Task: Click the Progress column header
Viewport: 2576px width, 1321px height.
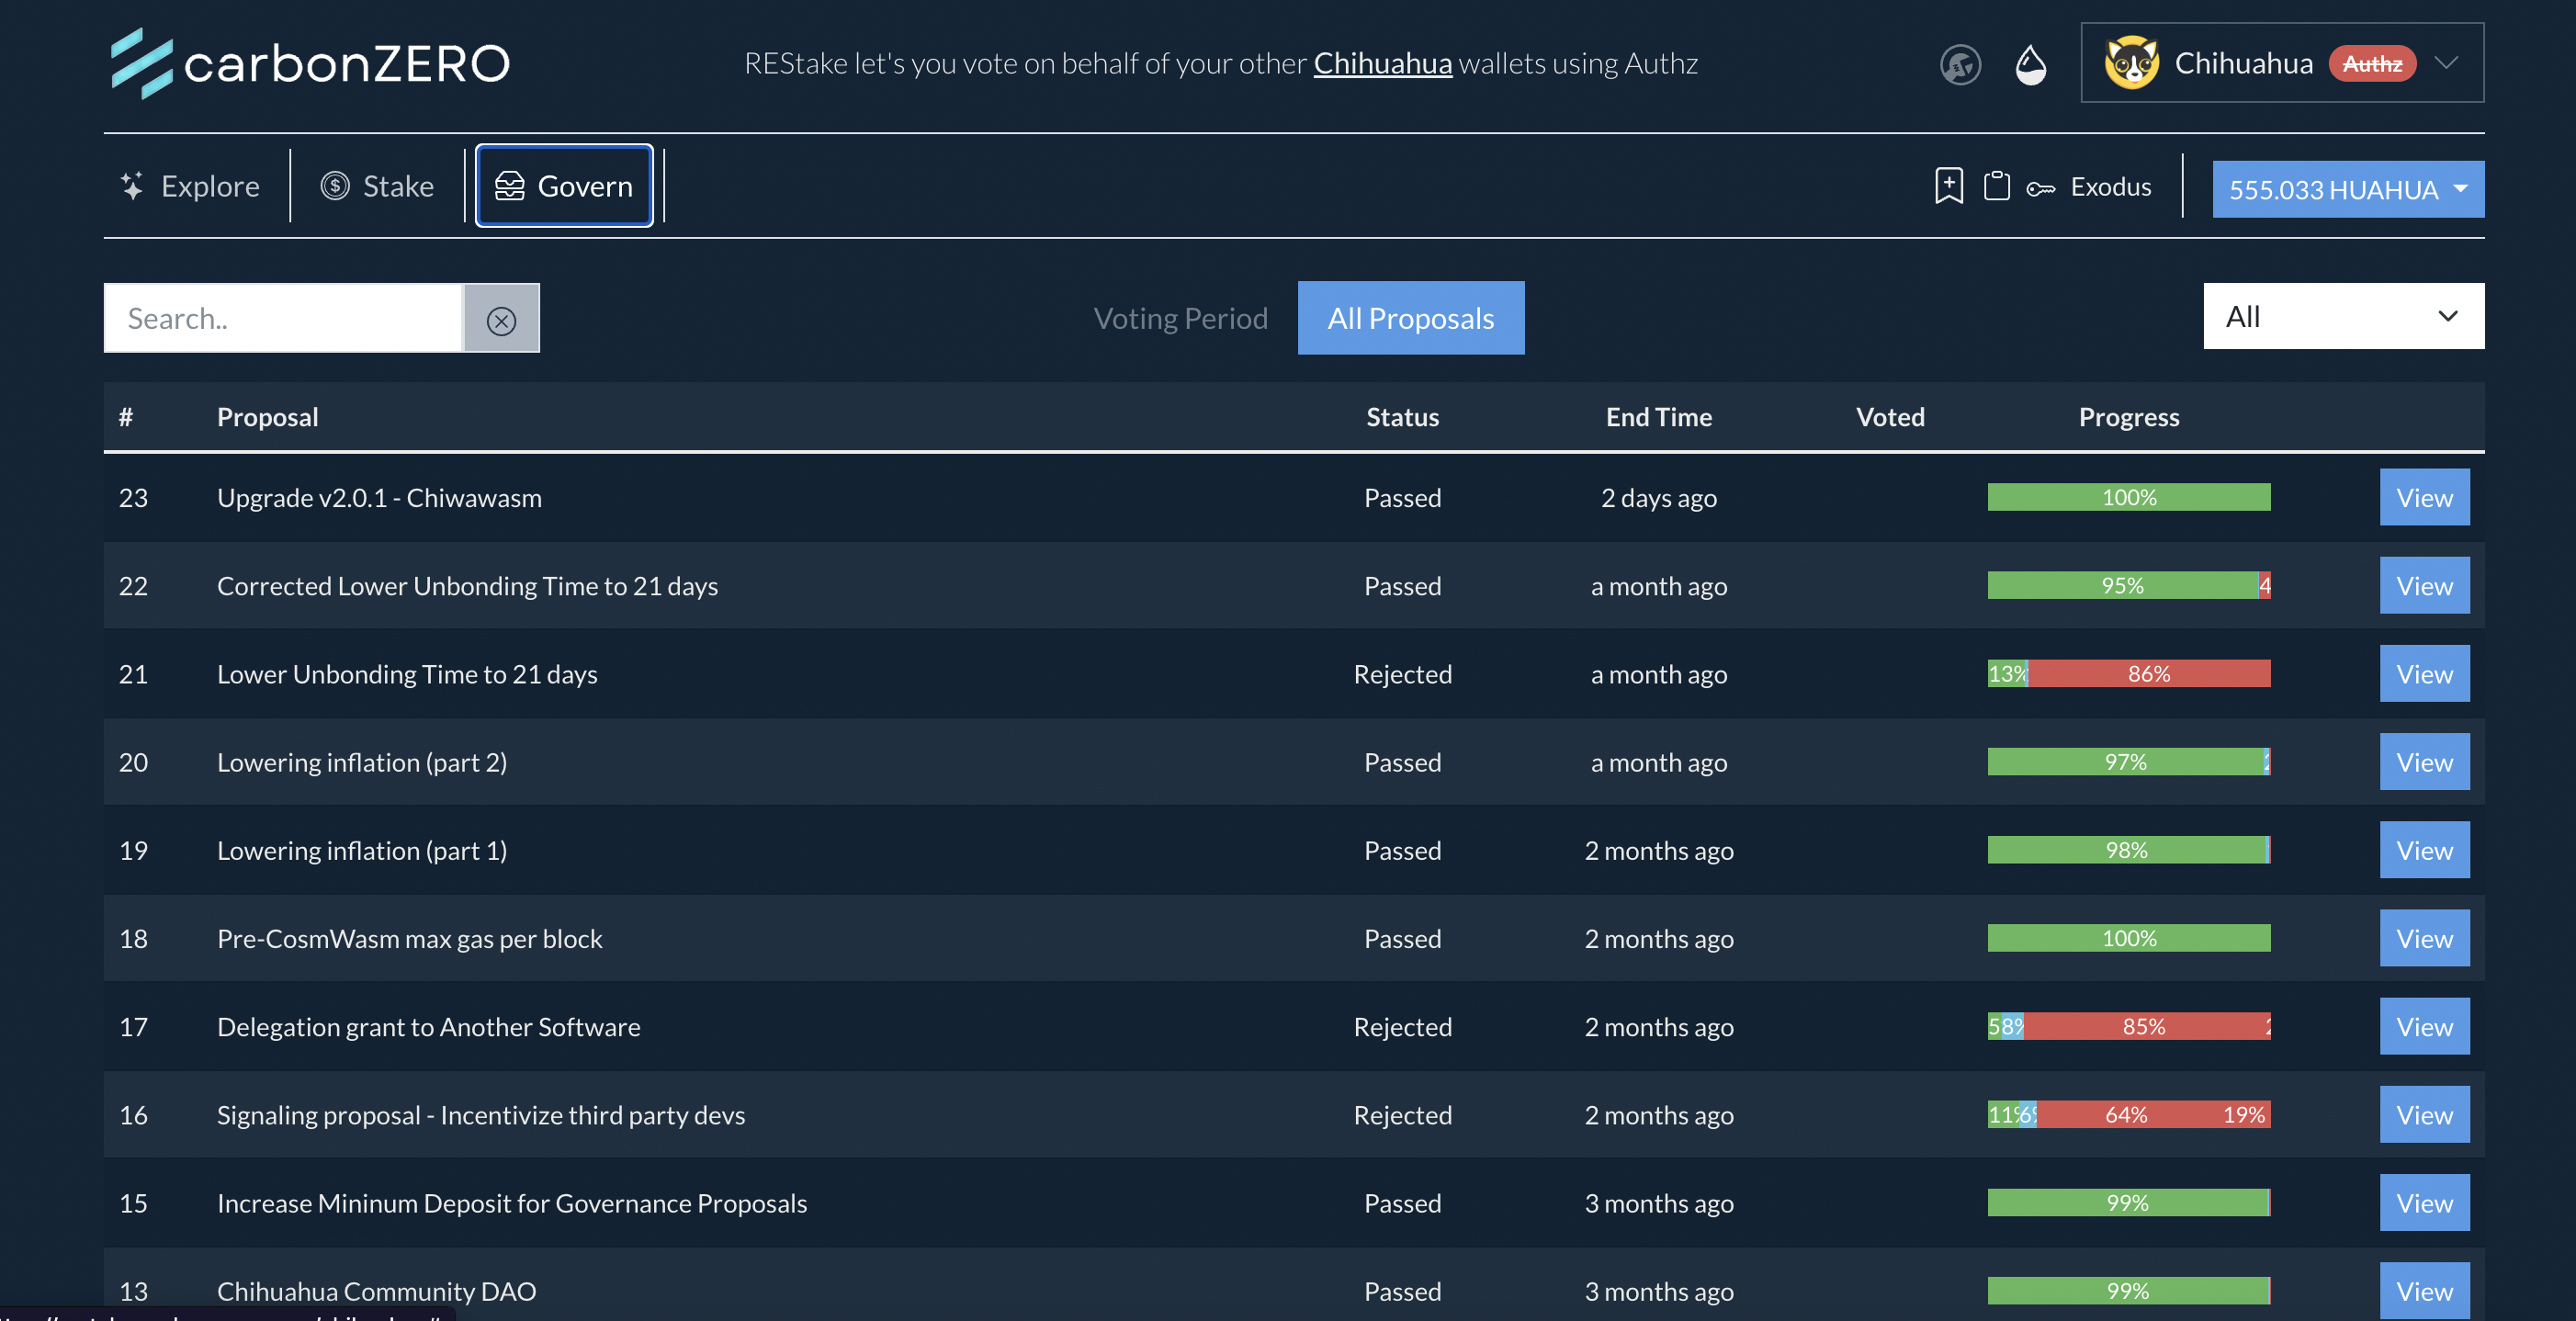Action: pos(2128,417)
